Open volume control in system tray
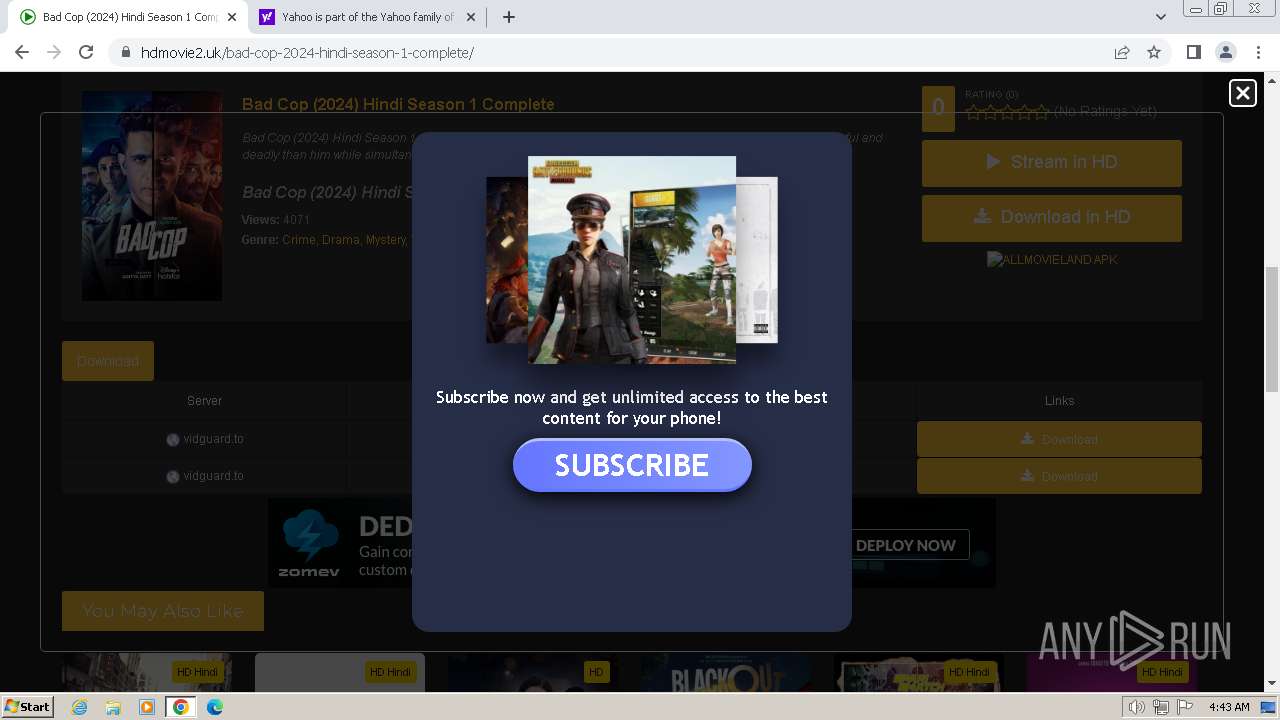This screenshot has width=1280, height=720. [1137, 707]
